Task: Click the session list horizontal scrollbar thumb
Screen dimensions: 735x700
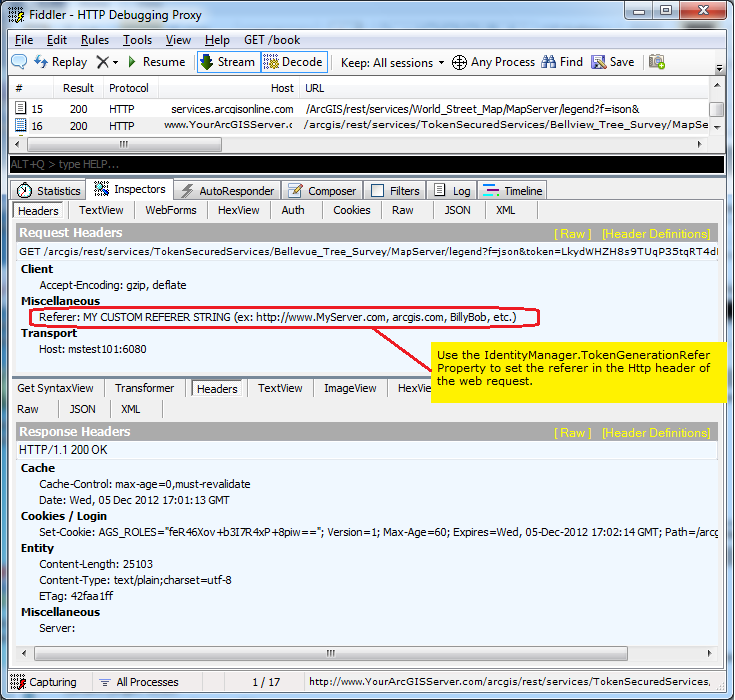Action: [x=124, y=144]
